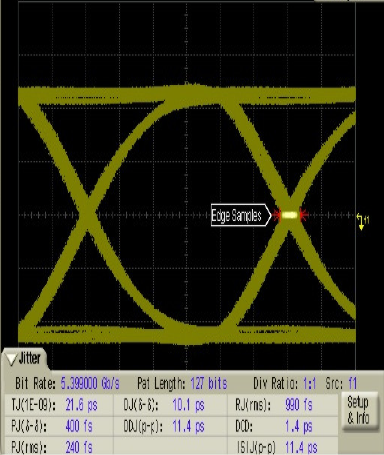Click the TJ(1E-09) label

[x=34, y=405]
